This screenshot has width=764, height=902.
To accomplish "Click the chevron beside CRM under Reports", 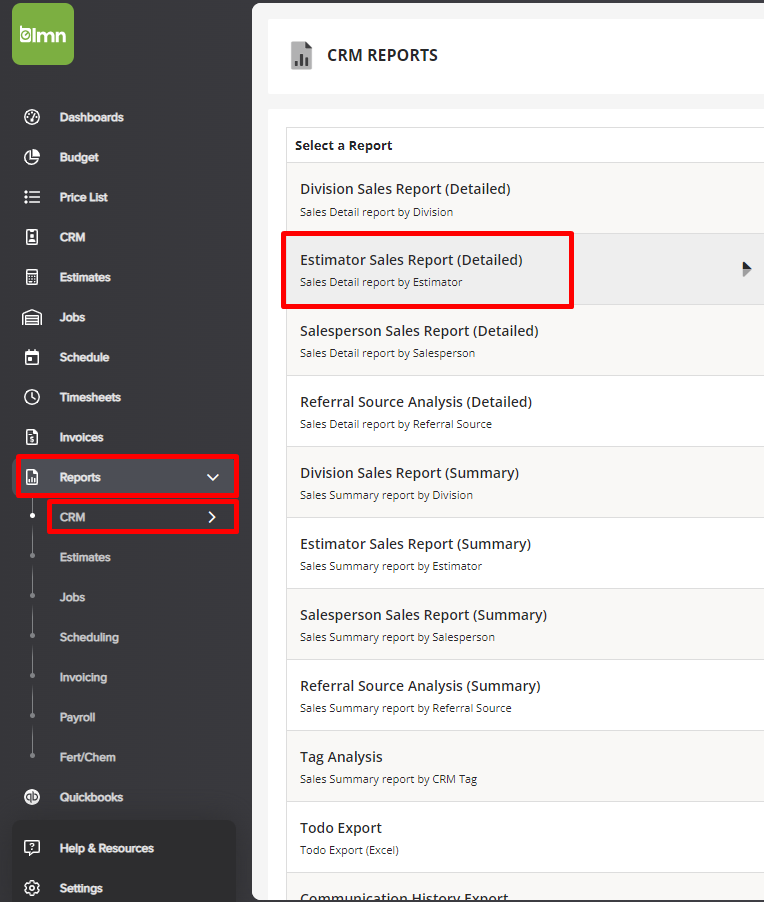I will [x=212, y=517].
